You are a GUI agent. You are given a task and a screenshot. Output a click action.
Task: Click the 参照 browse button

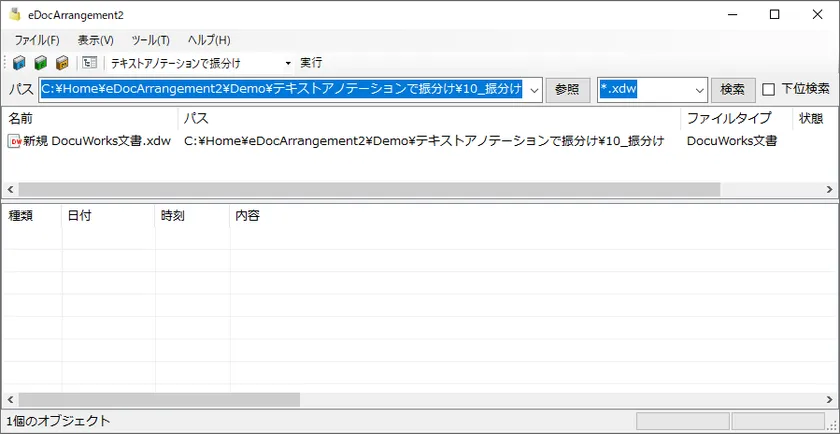pos(567,89)
